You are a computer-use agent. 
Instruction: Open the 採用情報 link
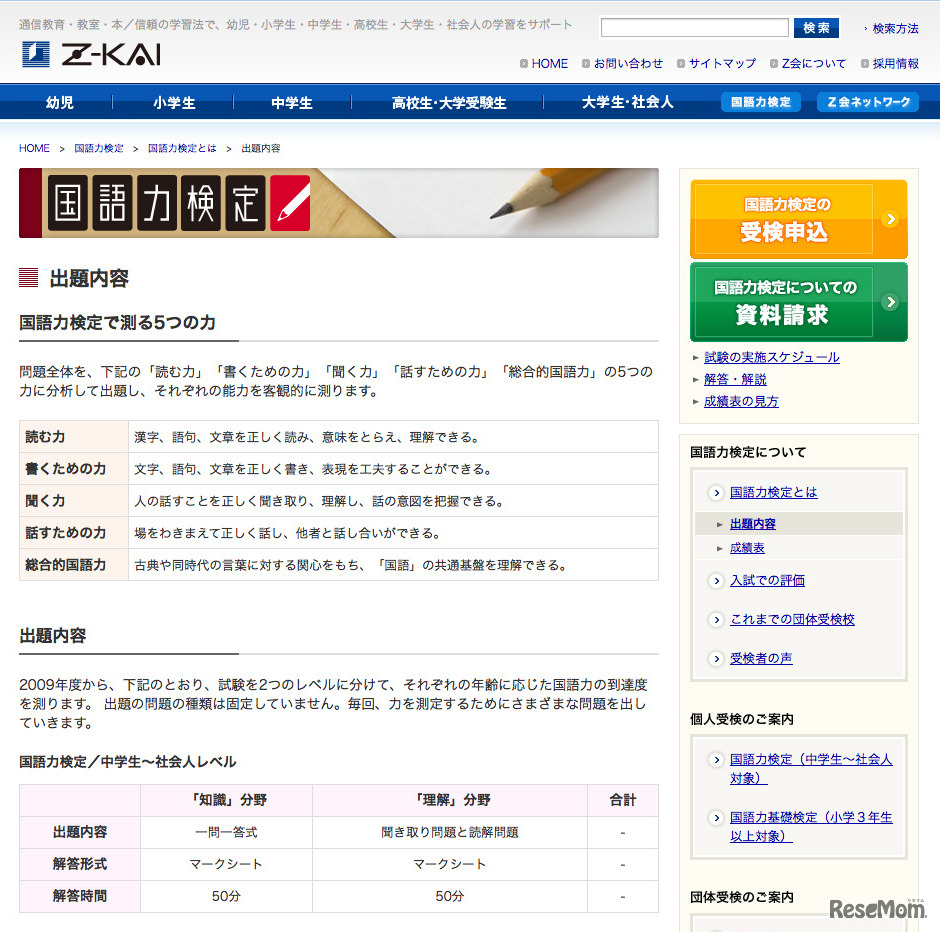896,64
